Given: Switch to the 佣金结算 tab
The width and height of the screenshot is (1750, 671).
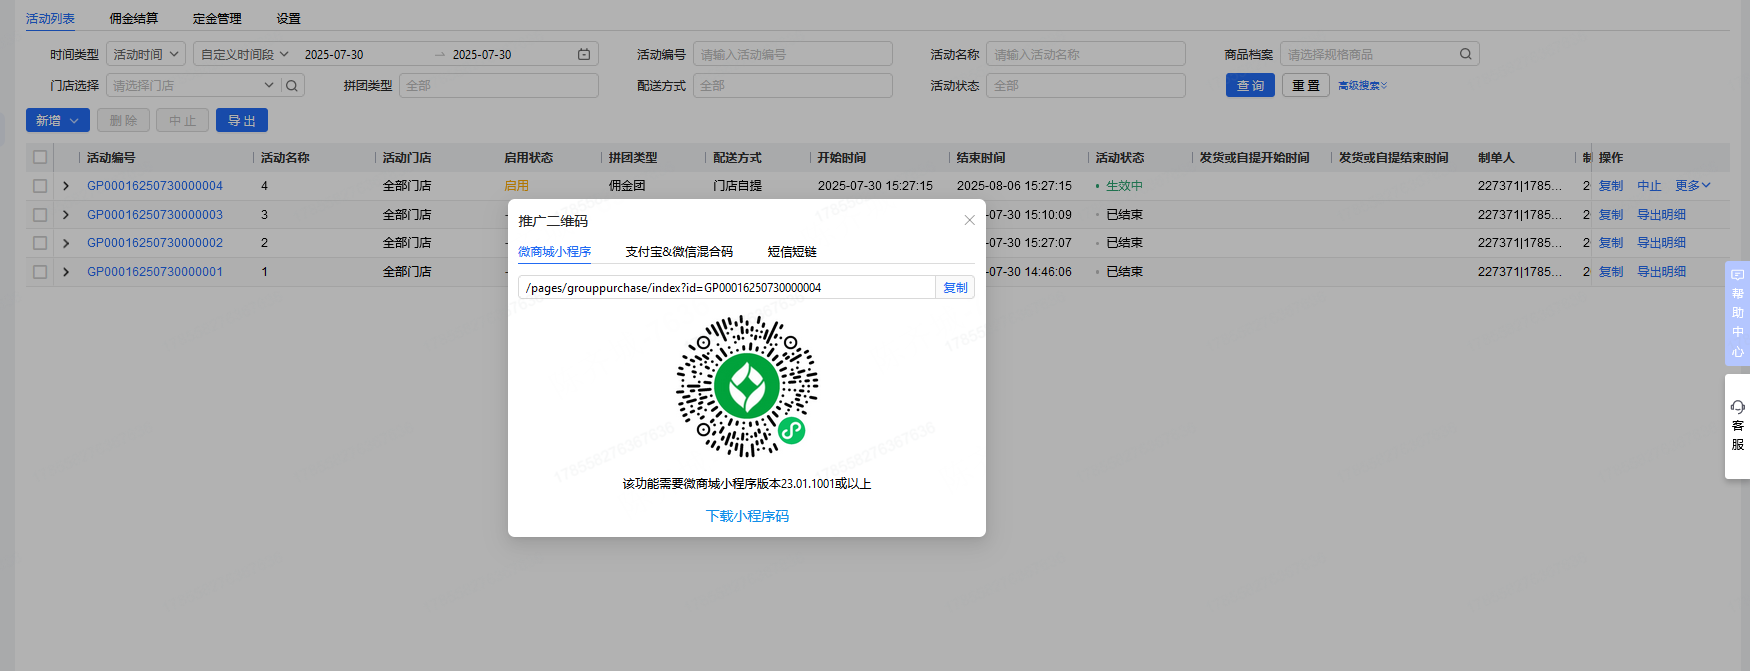Looking at the screenshot, I should (x=134, y=18).
